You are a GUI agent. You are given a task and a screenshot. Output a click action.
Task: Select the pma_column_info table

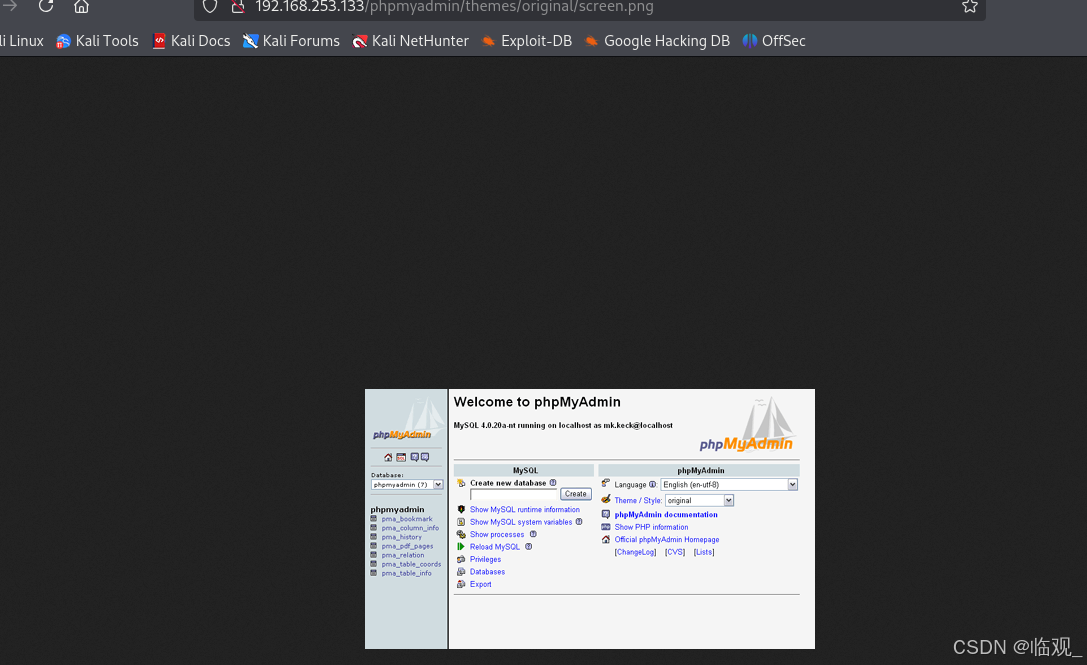tap(410, 528)
